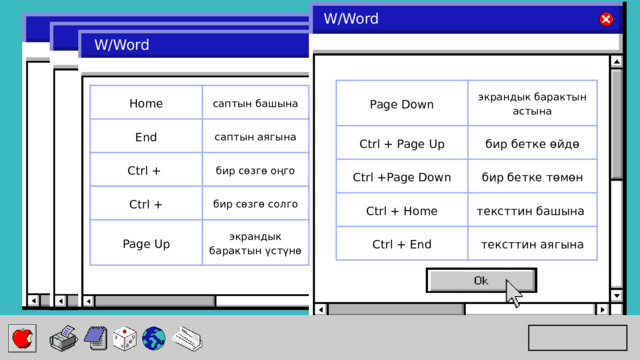
Task: Click the front window's horizontal scrollbar thumb
Action: (x=396, y=310)
